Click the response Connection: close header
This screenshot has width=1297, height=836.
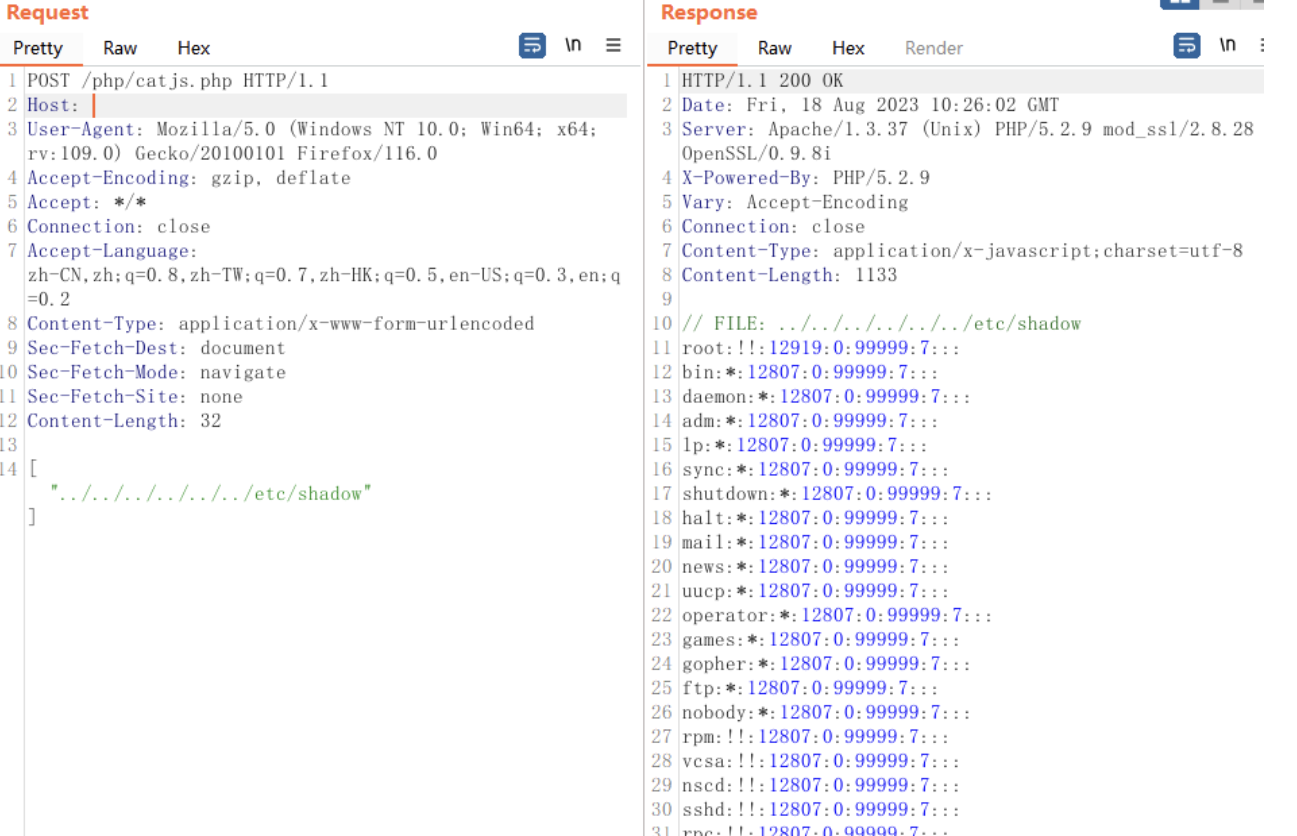(773, 226)
